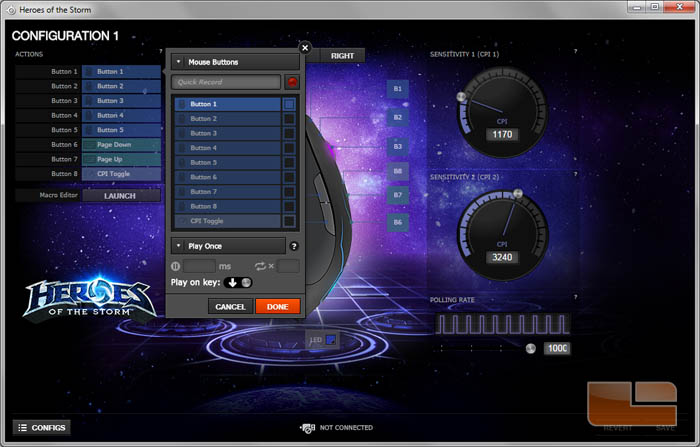Tick the checkbox beside Button 6 in the popup list

[289, 177]
